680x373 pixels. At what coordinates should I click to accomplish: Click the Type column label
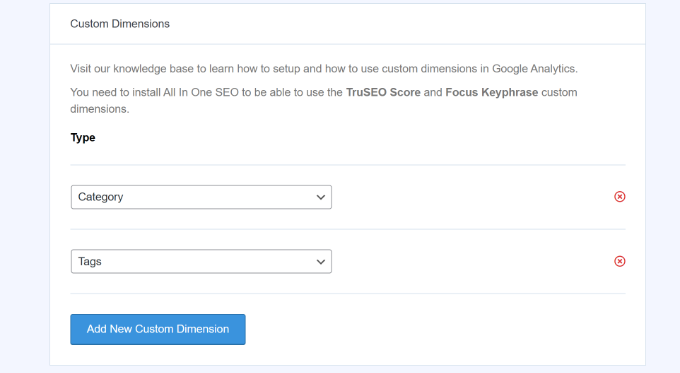(x=83, y=137)
